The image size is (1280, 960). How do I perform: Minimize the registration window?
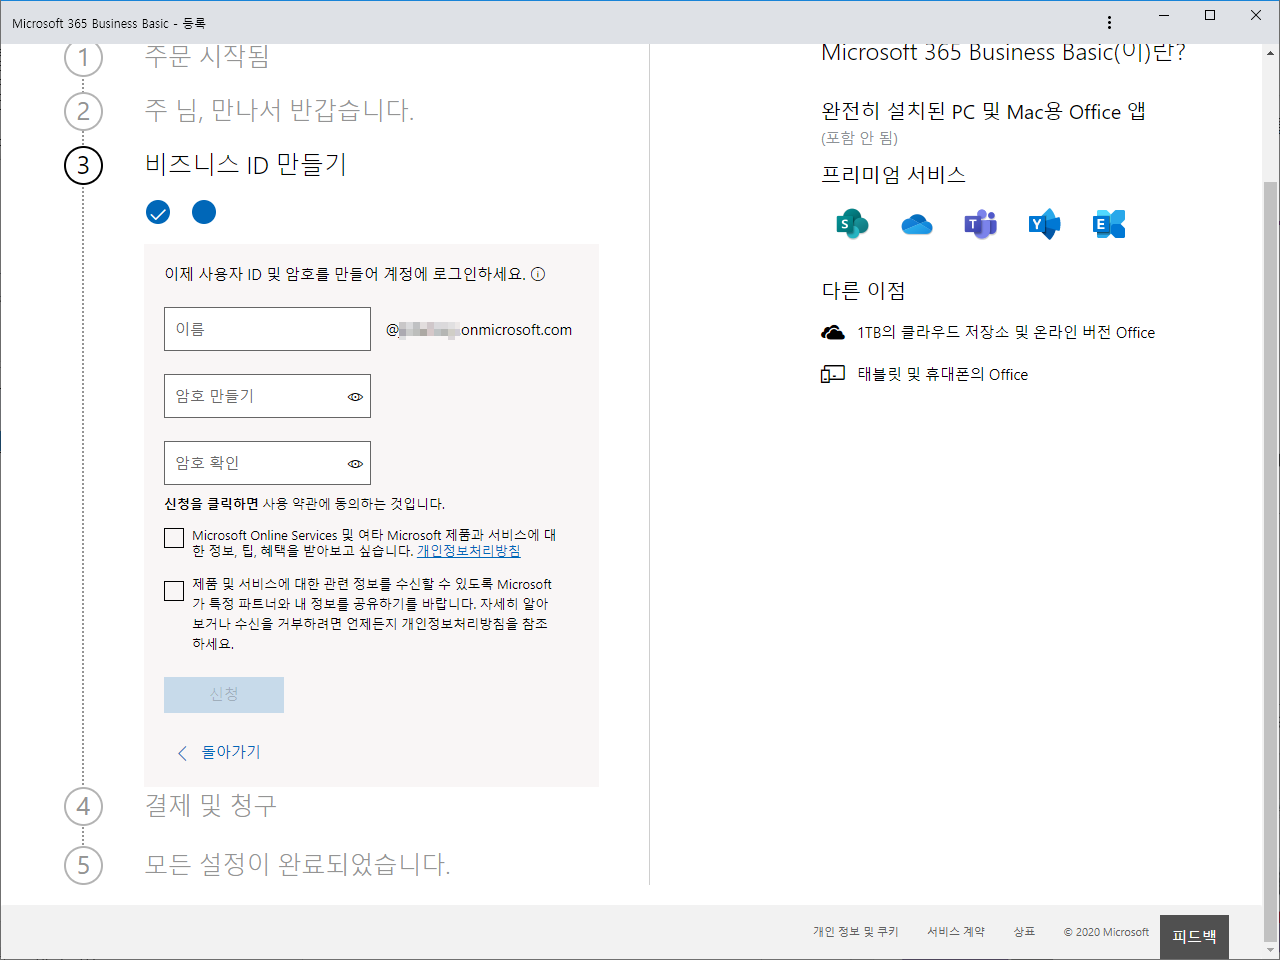(x=1164, y=15)
